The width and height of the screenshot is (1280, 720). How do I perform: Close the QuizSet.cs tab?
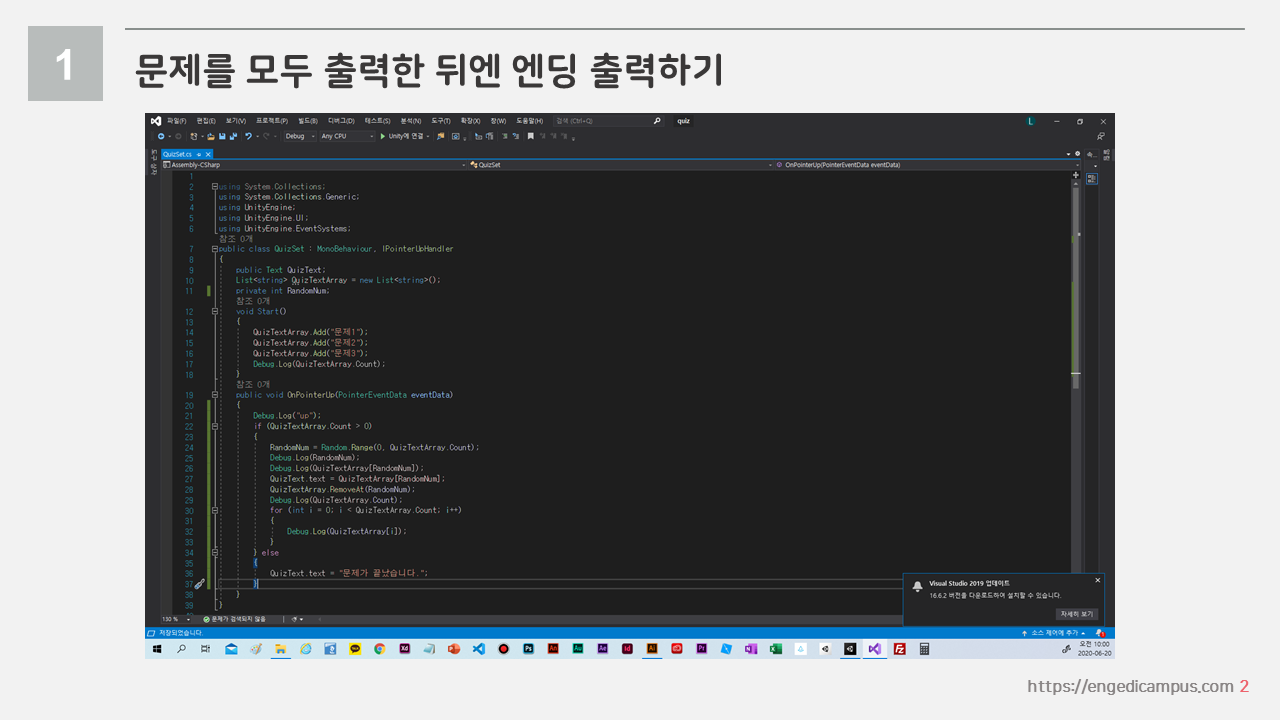[208, 154]
